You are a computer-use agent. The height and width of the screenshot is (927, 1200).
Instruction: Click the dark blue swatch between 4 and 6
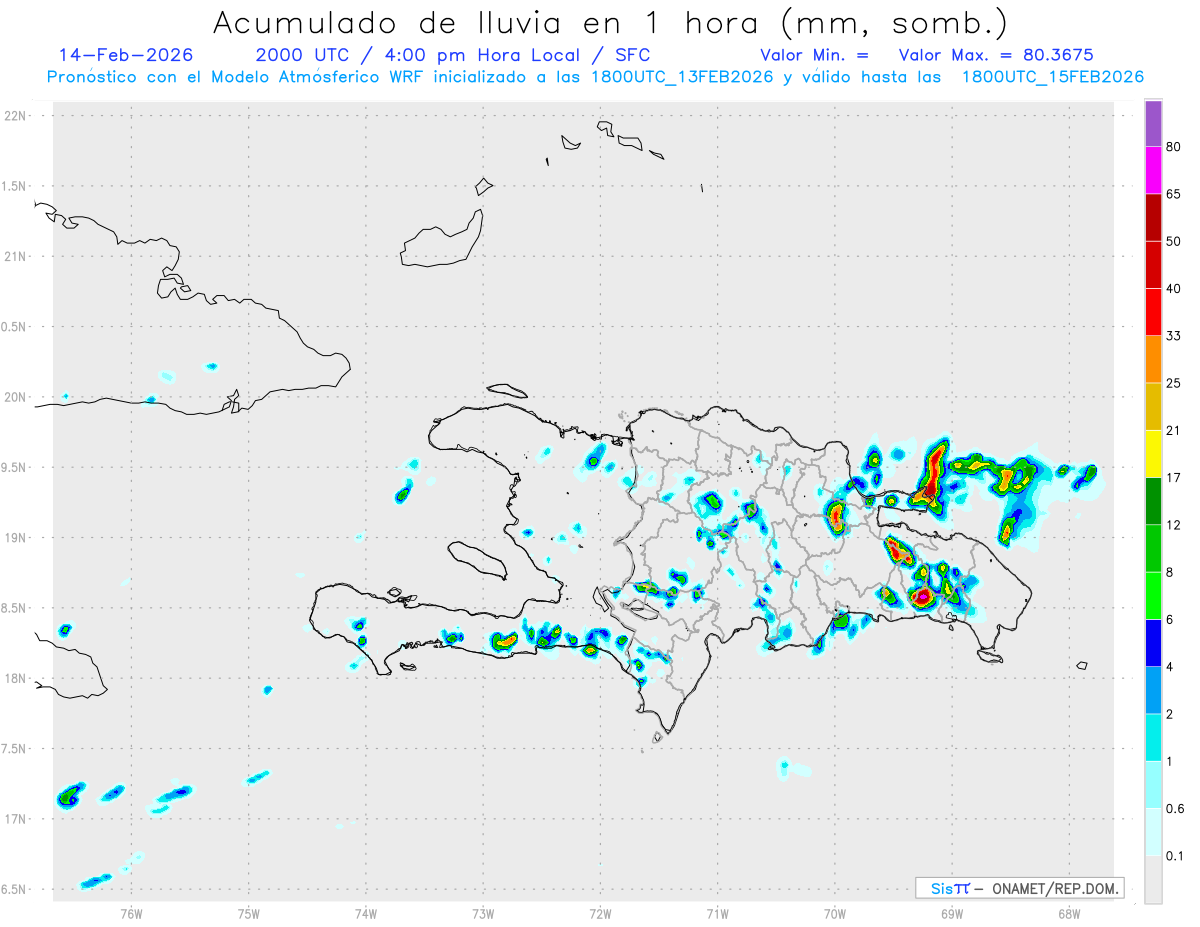coord(1153,643)
